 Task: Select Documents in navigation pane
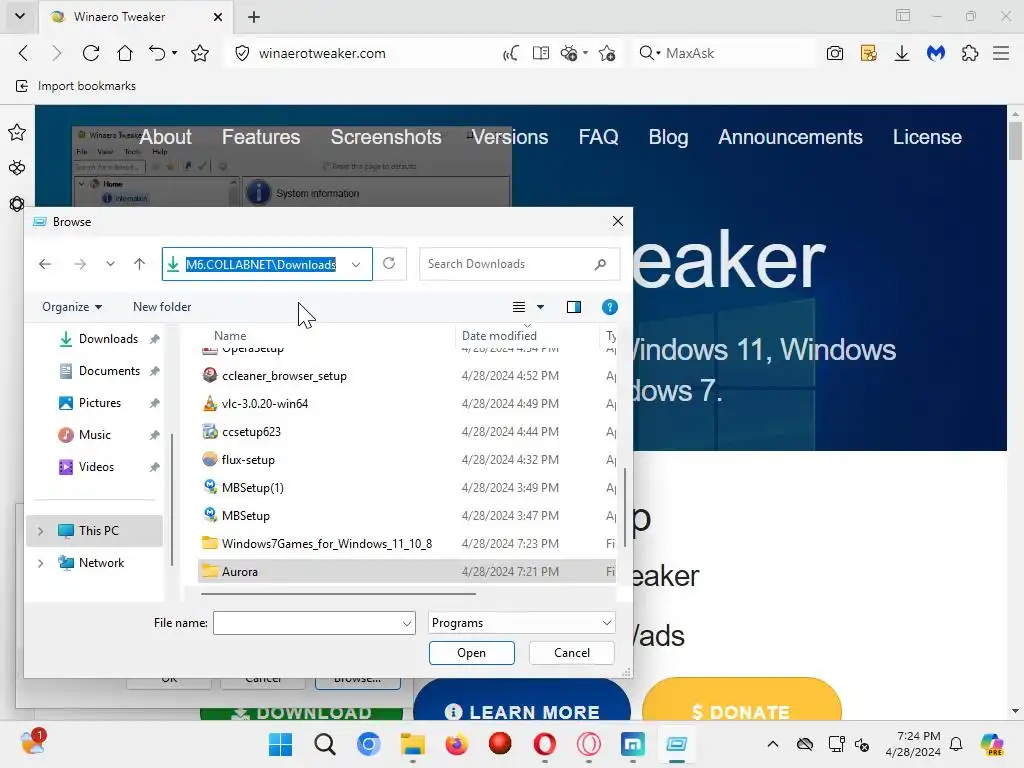pyautogui.click(x=109, y=371)
